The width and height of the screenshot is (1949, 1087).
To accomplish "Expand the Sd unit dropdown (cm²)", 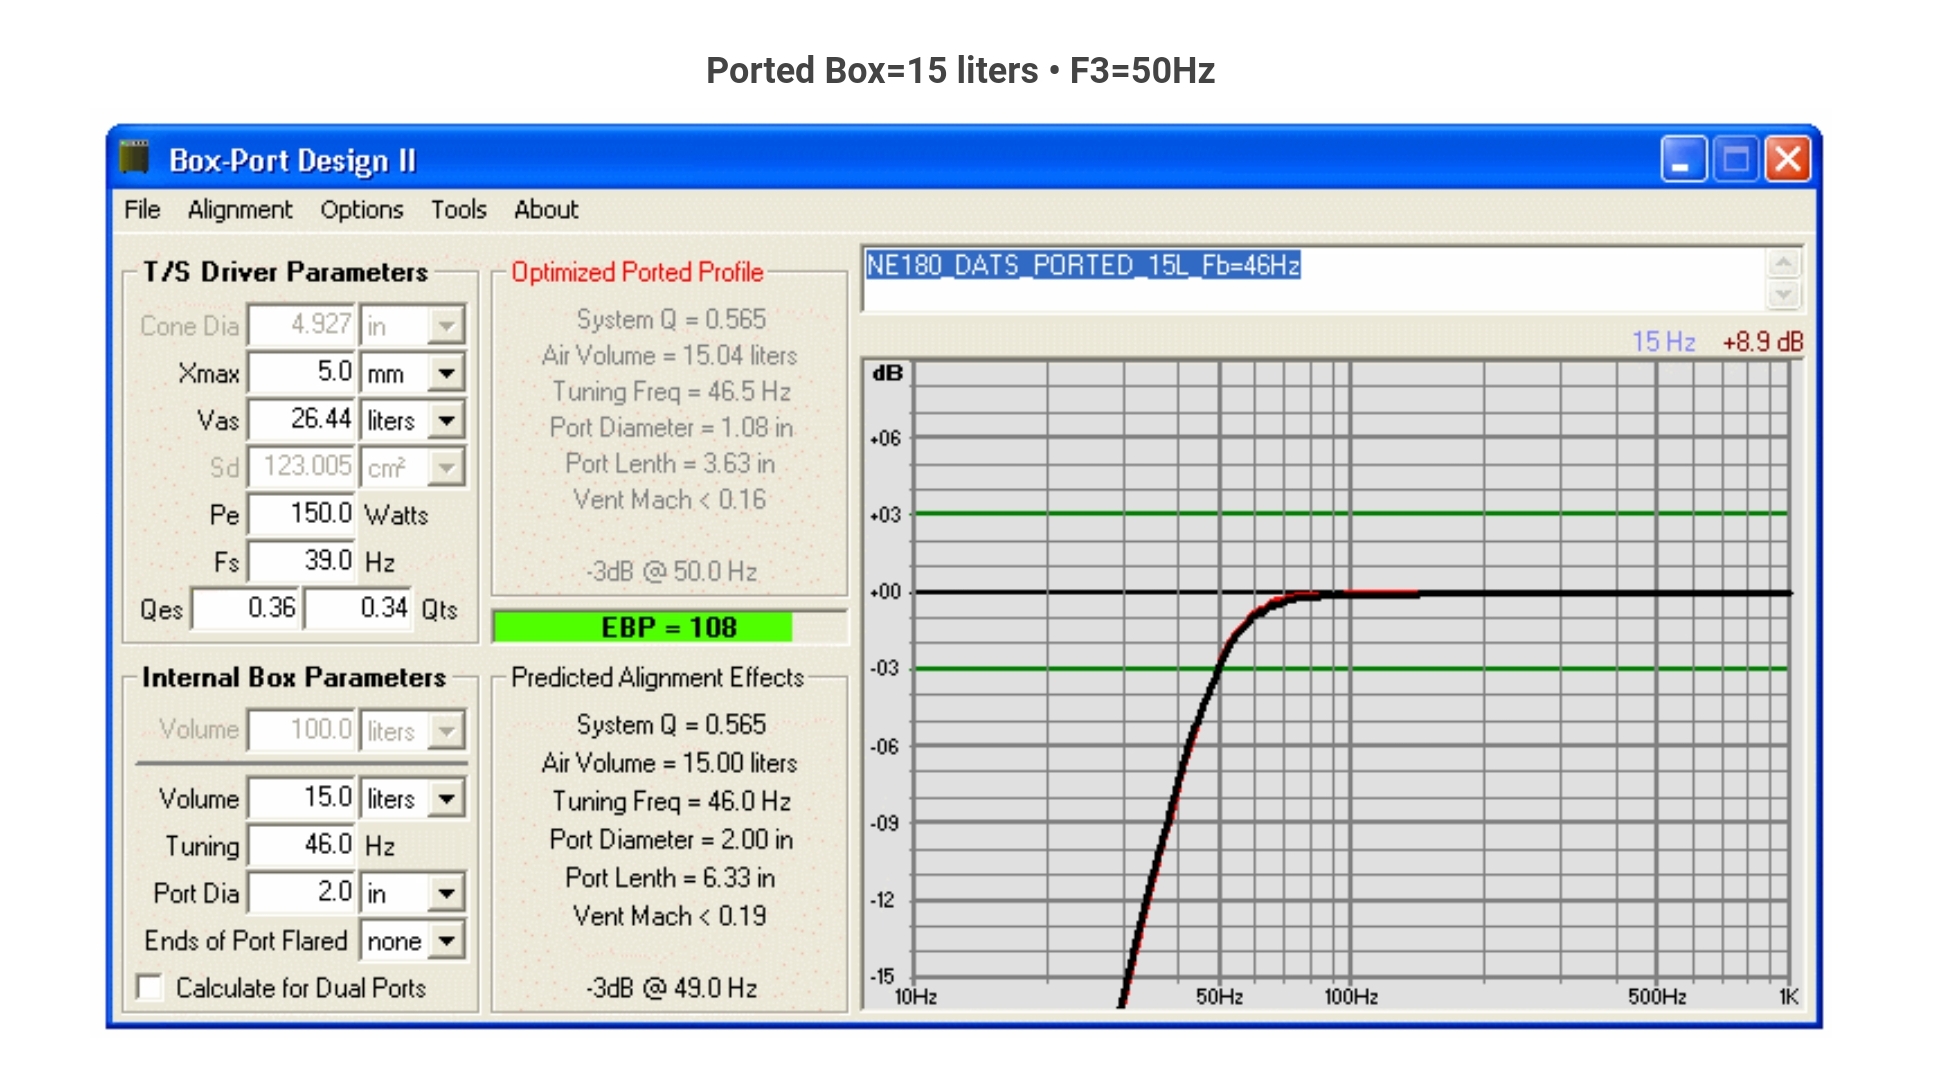I will 446,467.
